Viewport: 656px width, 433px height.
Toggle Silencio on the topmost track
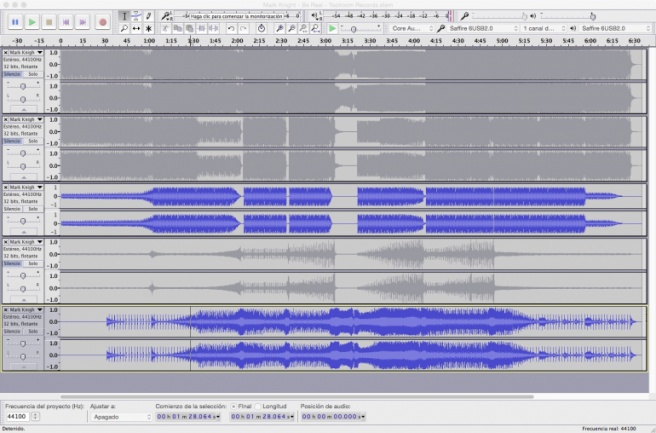pos(12,74)
